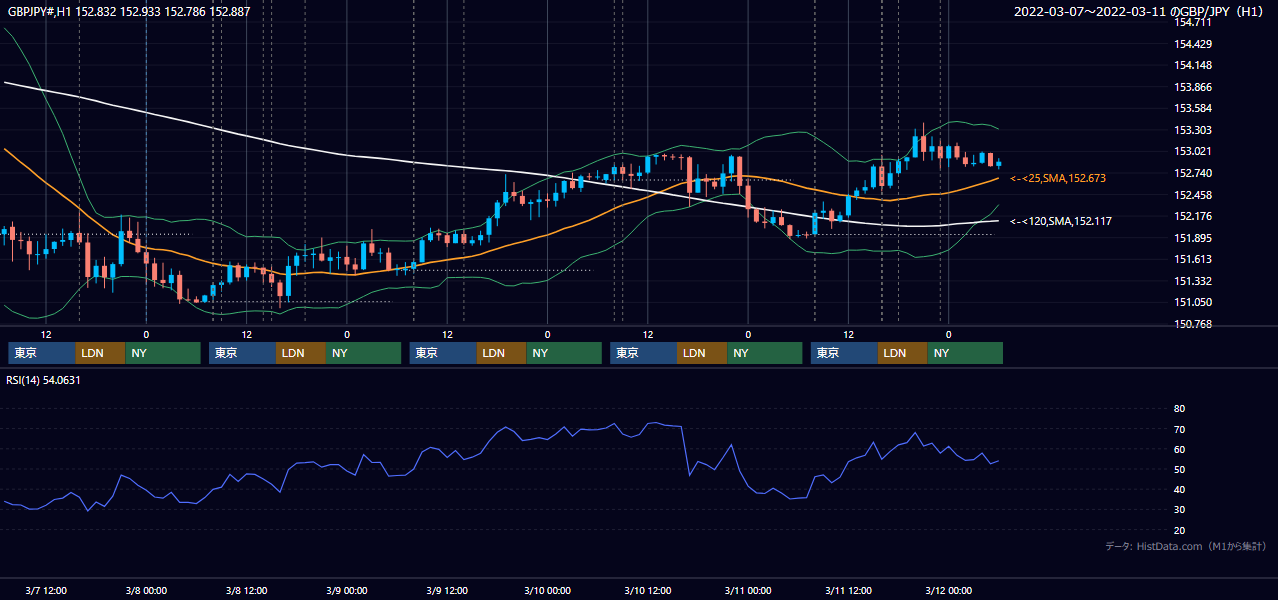The image size is (1278, 600).
Task: Select the <-<25,SMA,152.673 label
Action: (1058, 178)
